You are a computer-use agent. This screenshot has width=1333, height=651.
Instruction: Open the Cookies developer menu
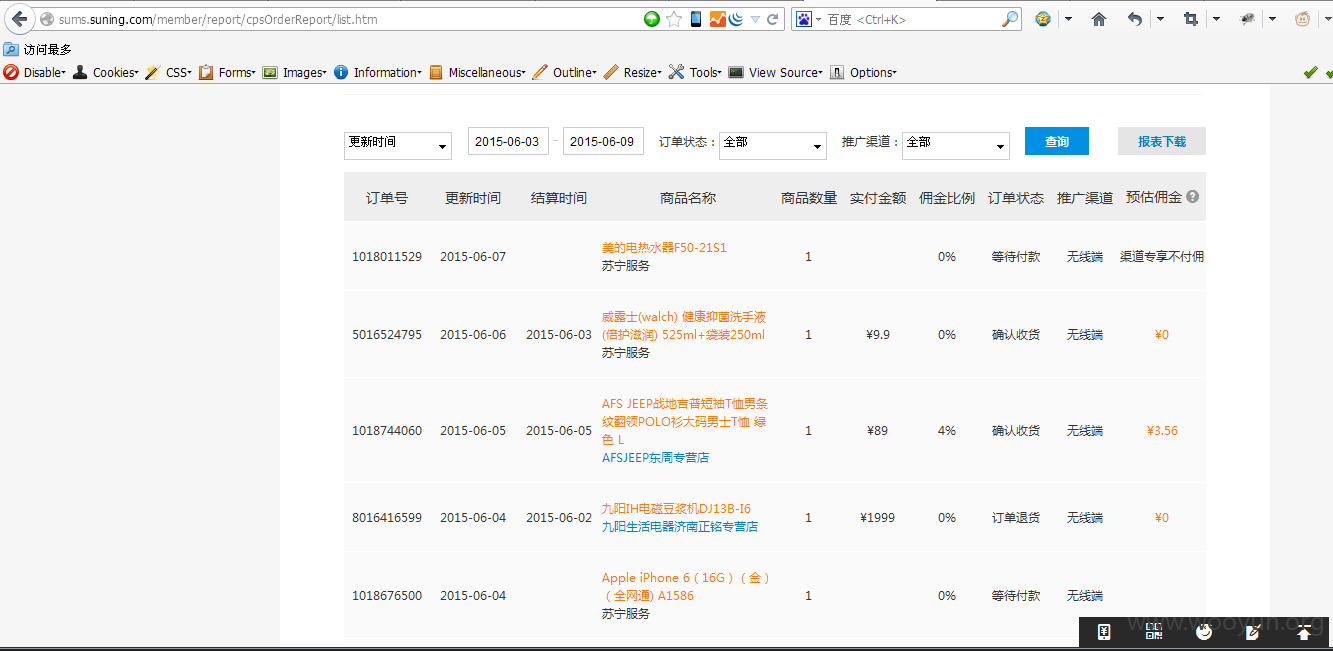coord(106,72)
